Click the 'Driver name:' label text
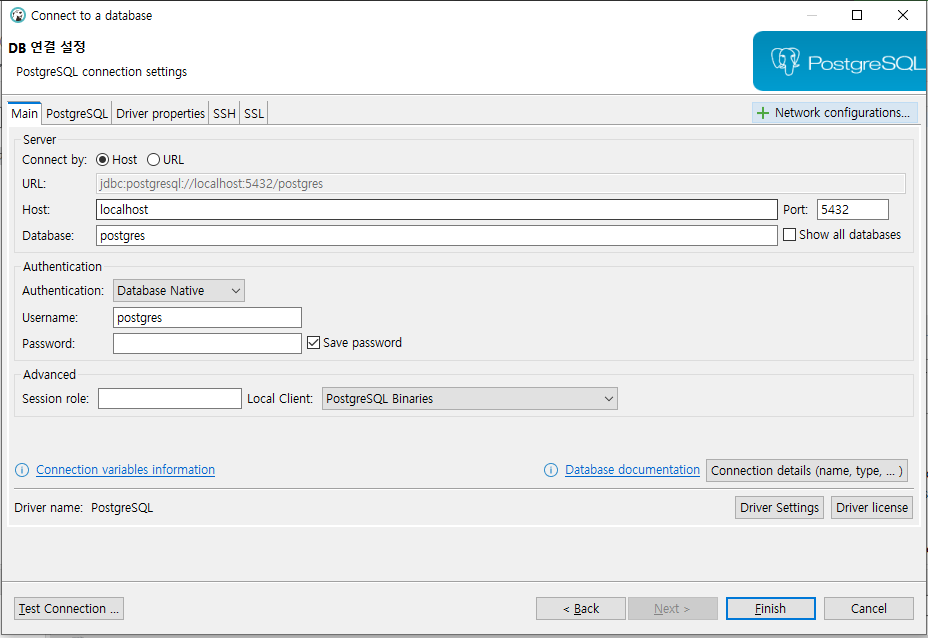The height and width of the screenshot is (638, 928). 49,508
